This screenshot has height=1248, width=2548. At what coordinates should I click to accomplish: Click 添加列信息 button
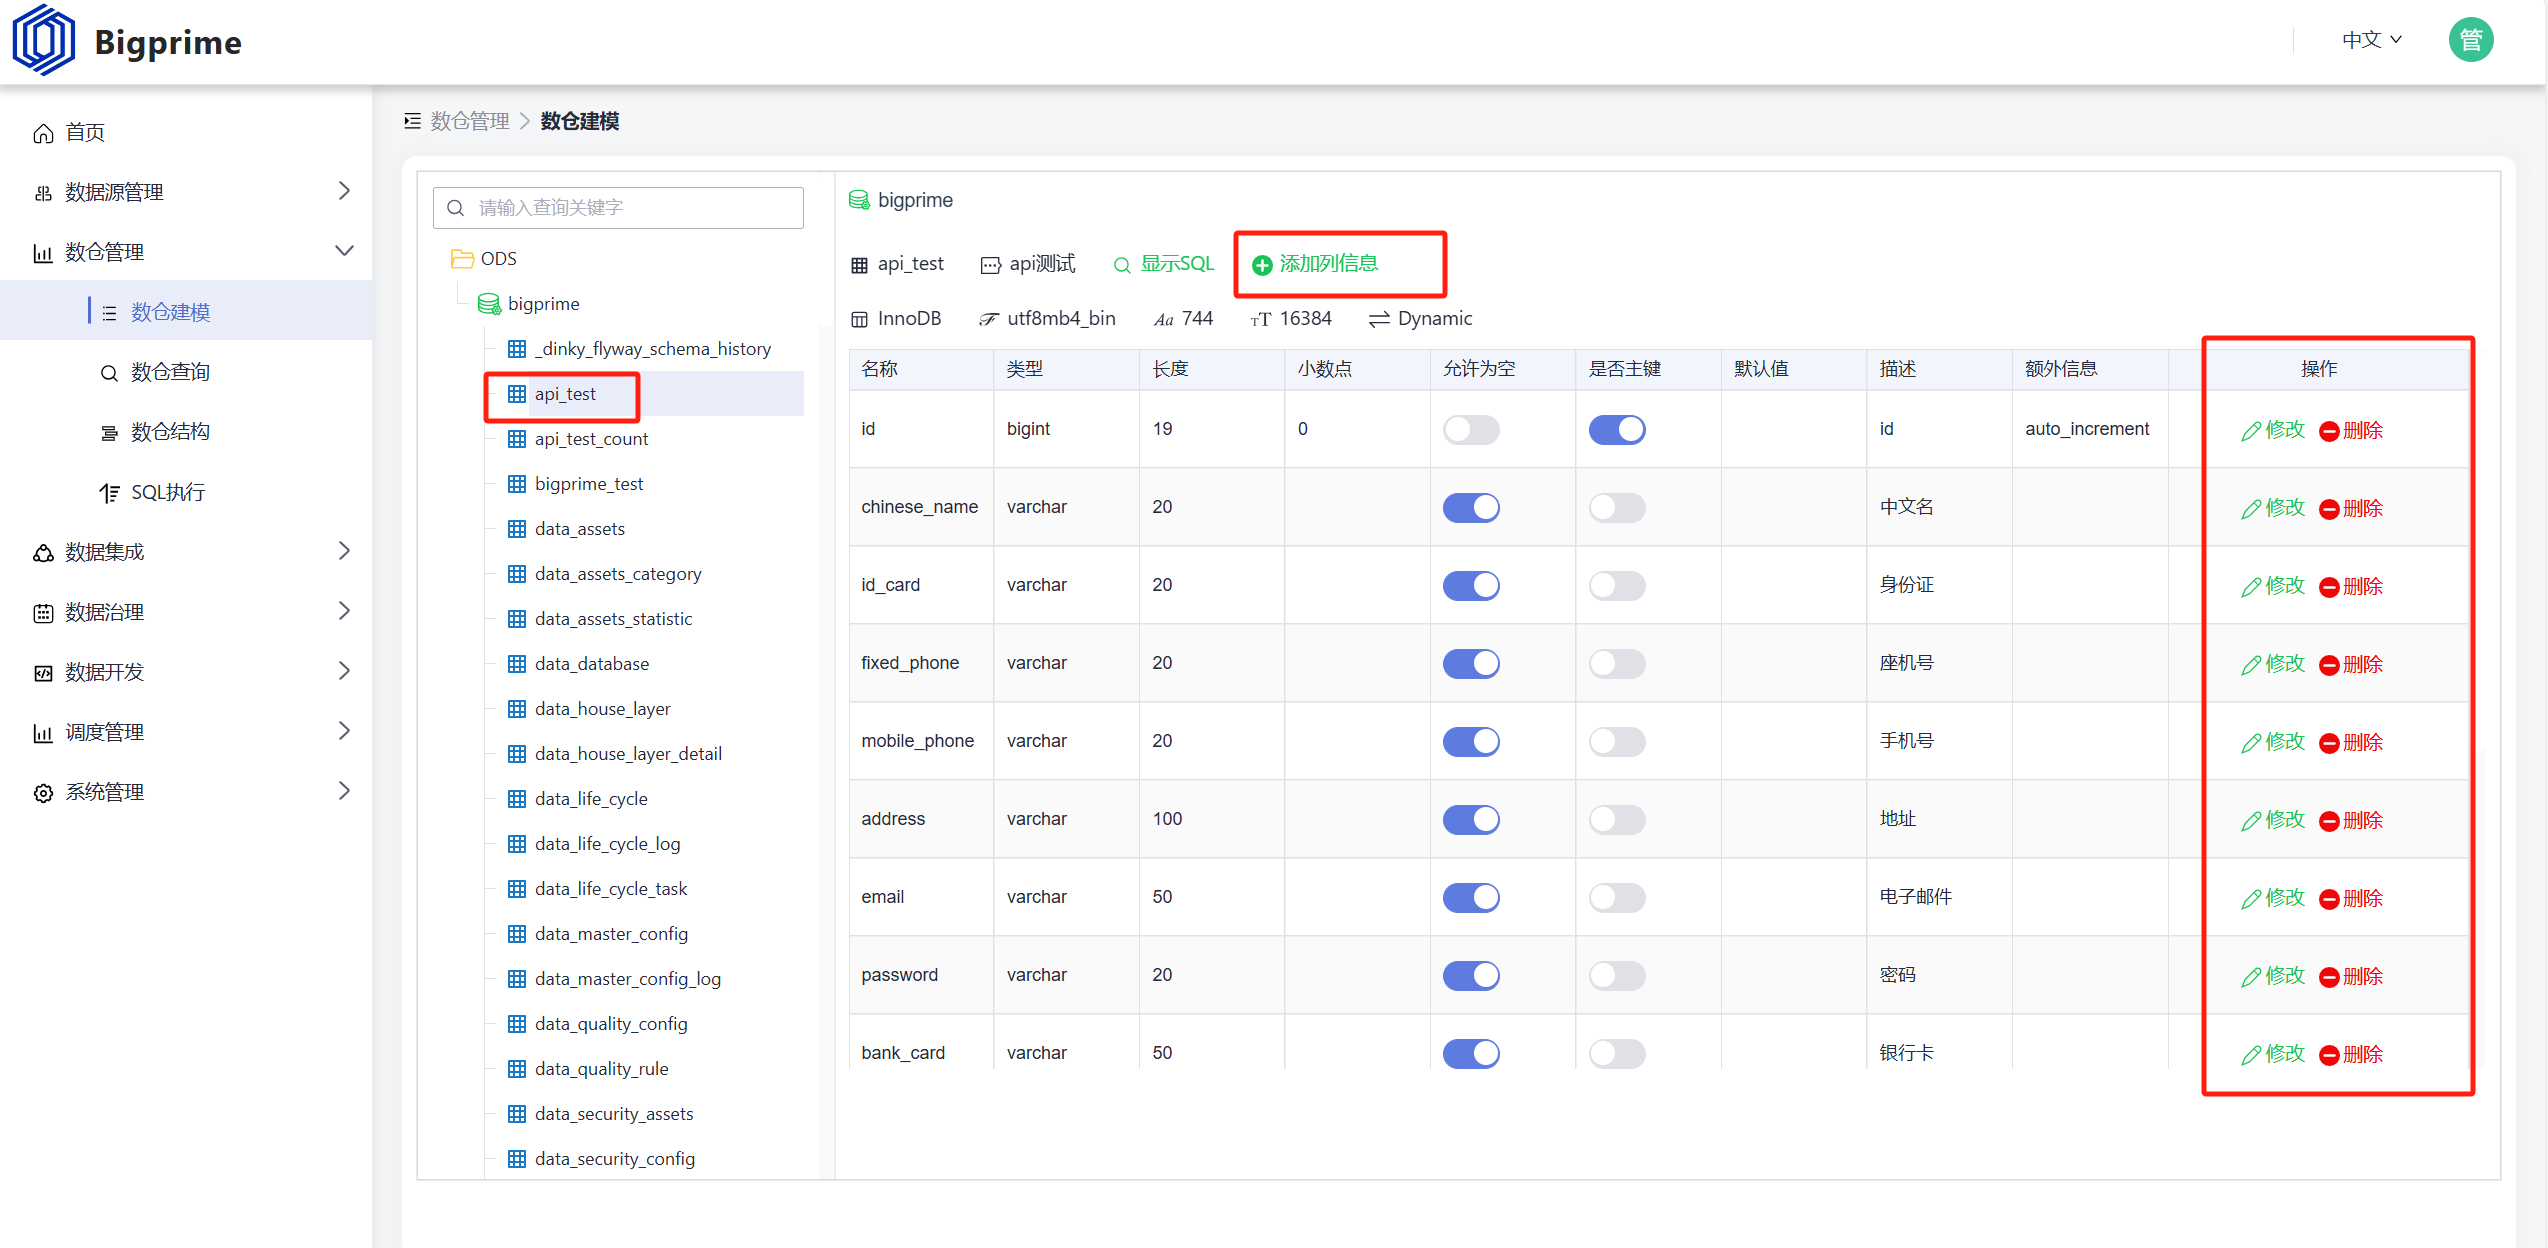pyautogui.click(x=1316, y=264)
